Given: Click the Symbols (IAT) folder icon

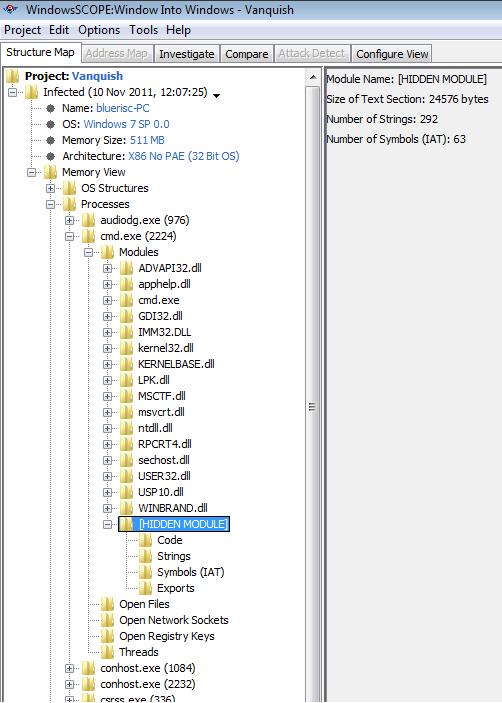Looking at the screenshot, I should tap(145, 573).
